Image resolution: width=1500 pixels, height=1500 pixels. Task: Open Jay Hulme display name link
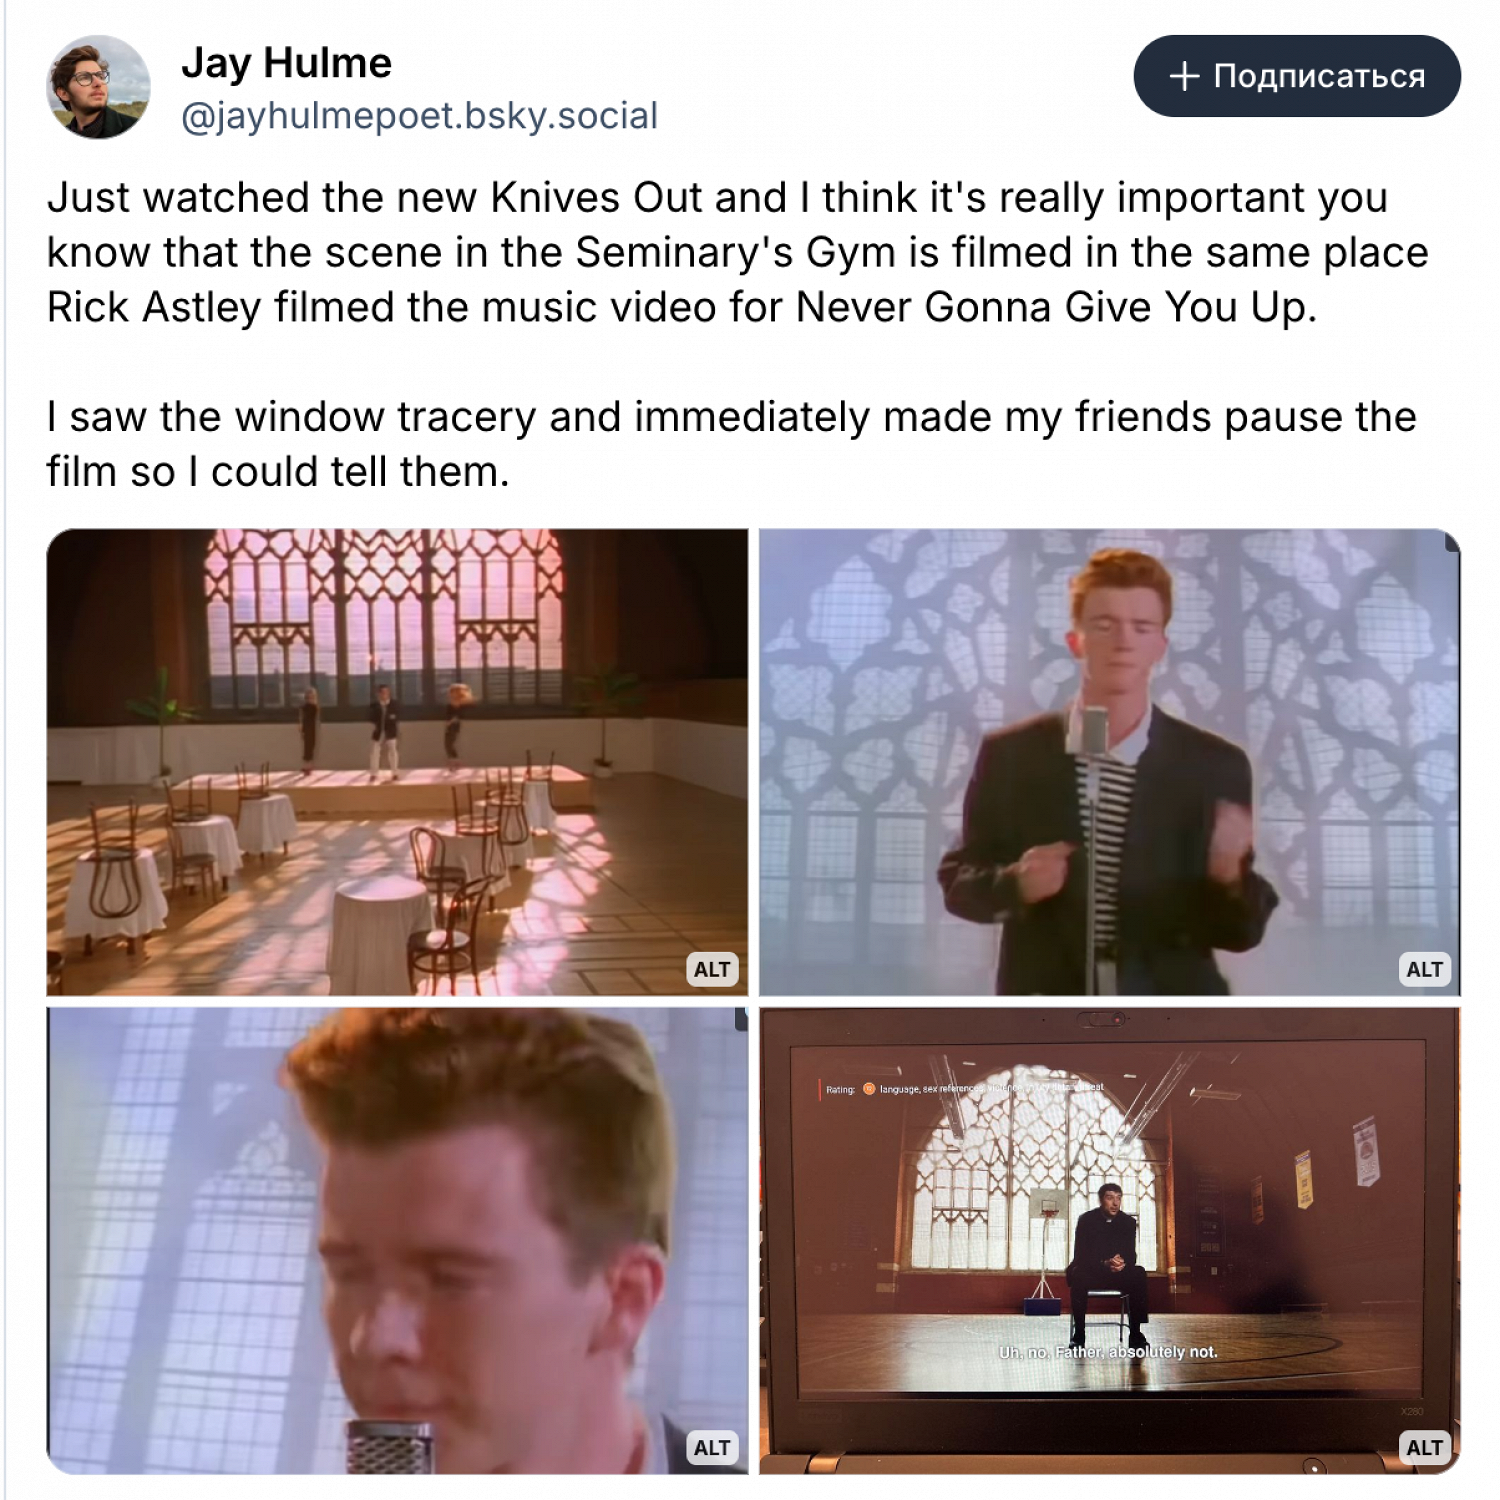(x=286, y=63)
